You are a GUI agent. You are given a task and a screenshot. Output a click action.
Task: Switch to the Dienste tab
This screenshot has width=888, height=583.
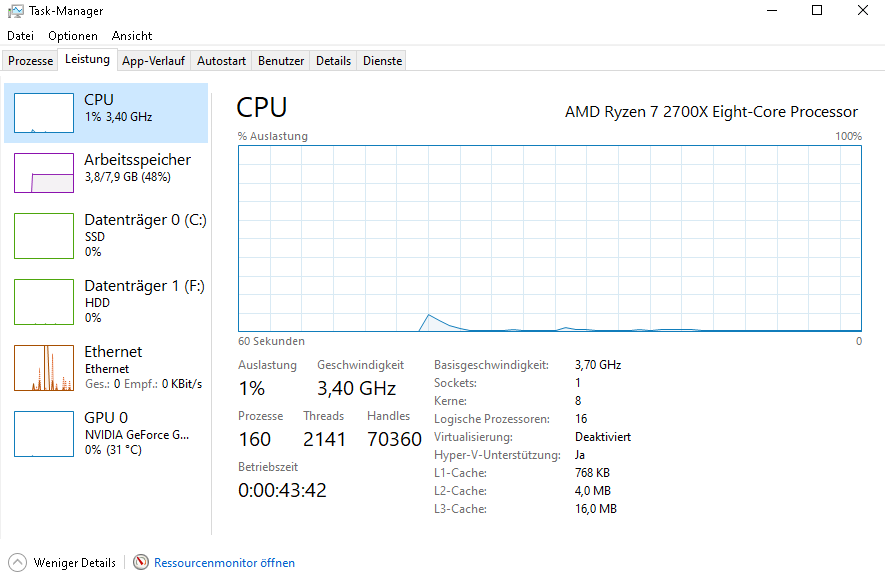[383, 61]
